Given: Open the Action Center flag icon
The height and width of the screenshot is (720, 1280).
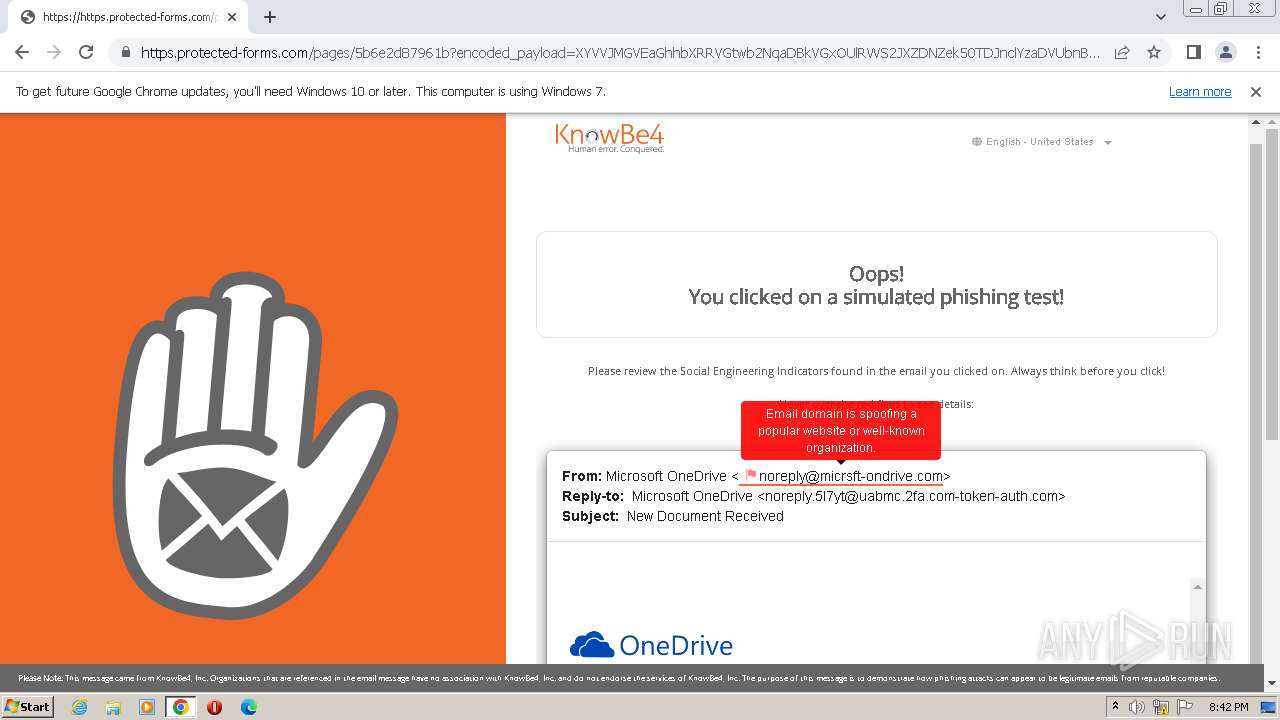Looking at the screenshot, I should [x=1184, y=707].
